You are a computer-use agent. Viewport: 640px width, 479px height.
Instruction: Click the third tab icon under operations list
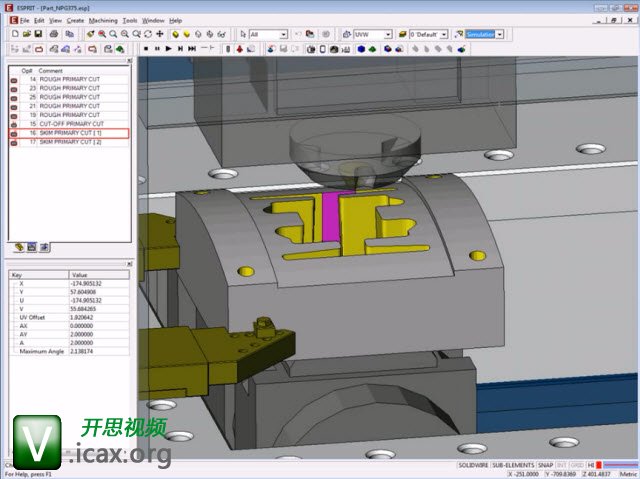(44, 247)
